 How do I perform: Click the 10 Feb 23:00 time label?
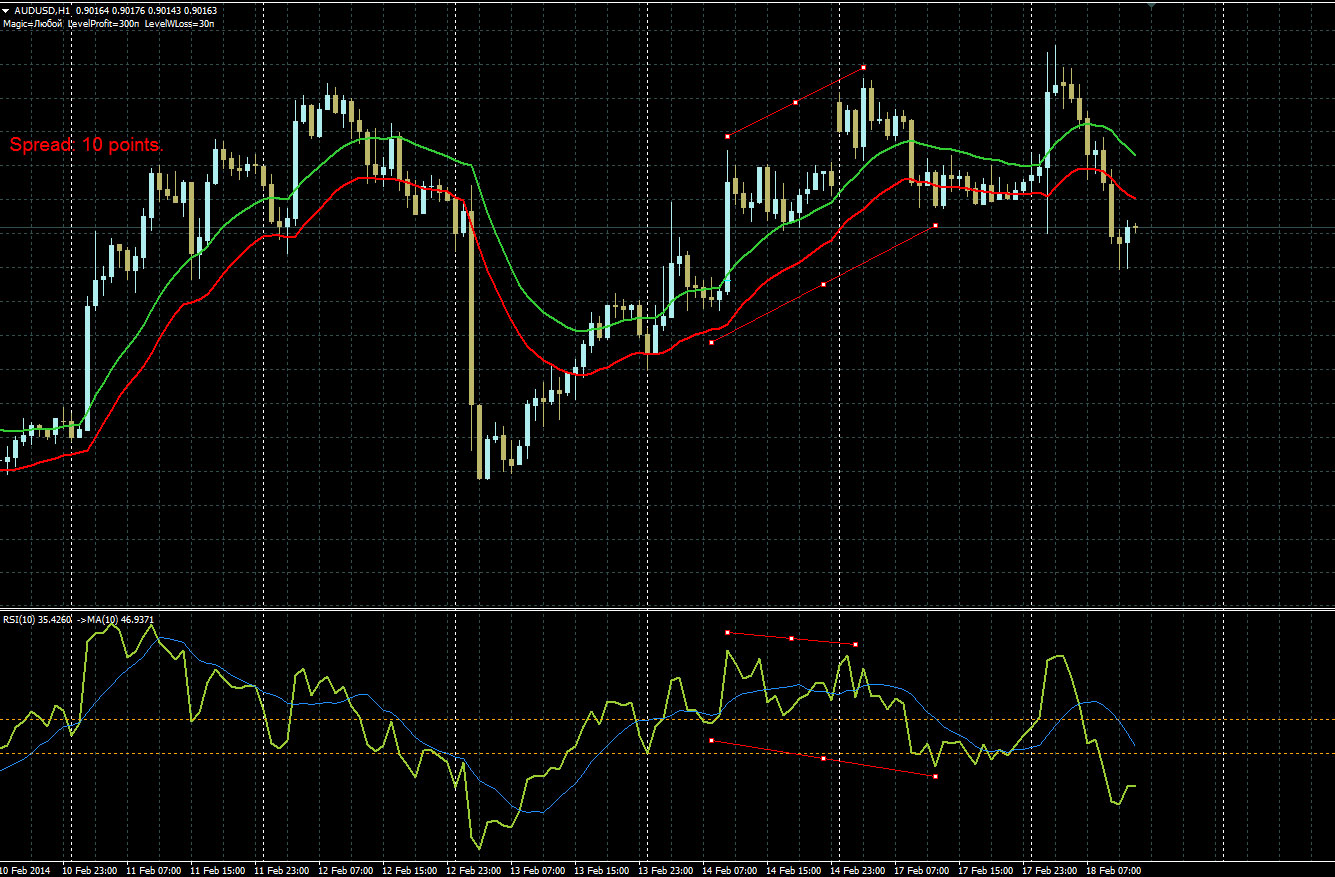coord(88,870)
